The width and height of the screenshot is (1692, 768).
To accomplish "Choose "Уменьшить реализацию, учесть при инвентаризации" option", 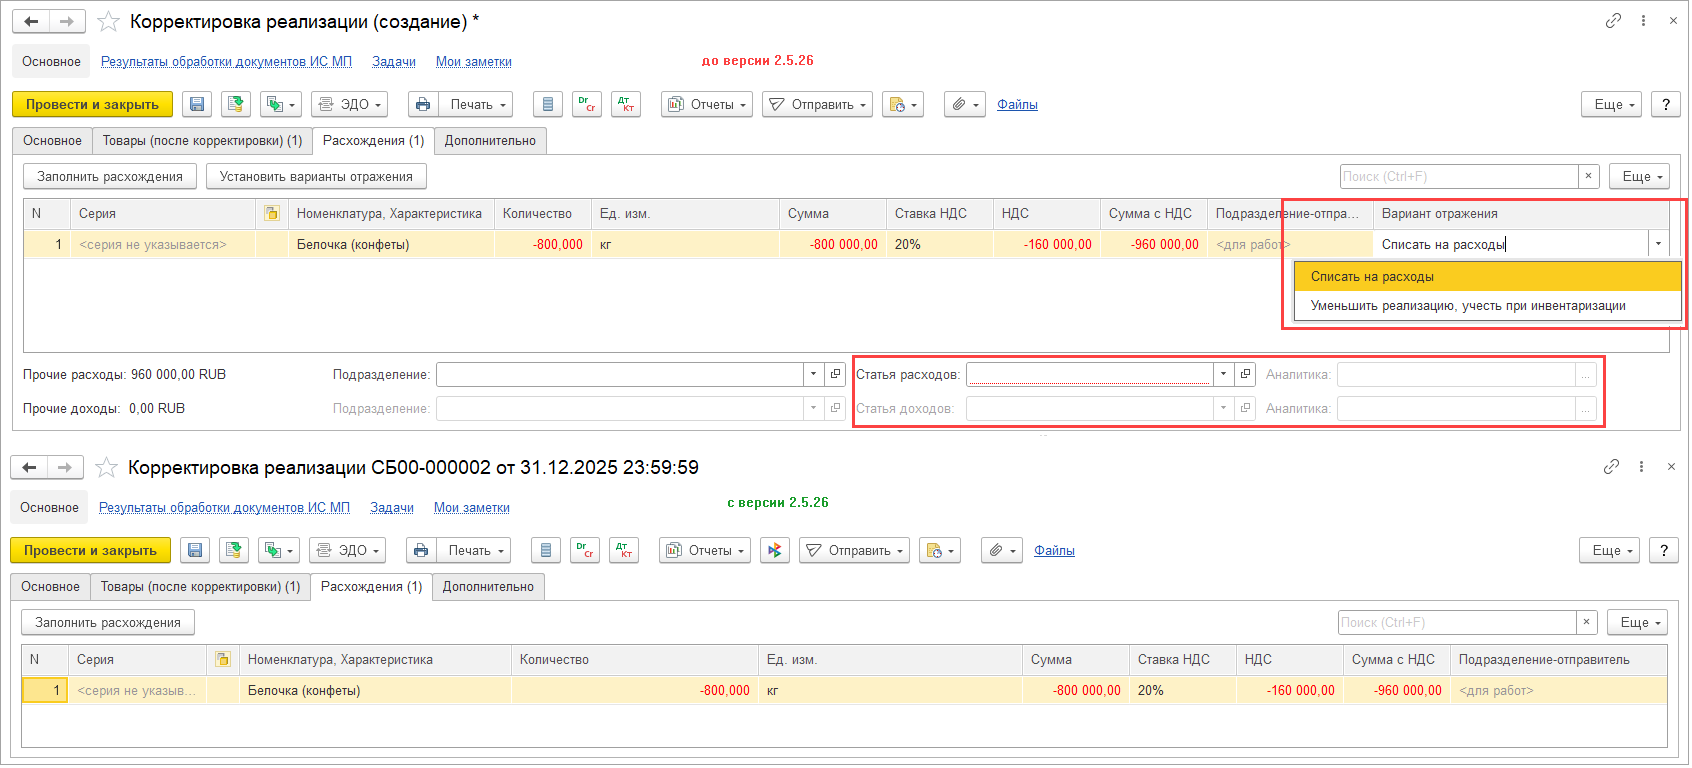I will [1467, 306].
